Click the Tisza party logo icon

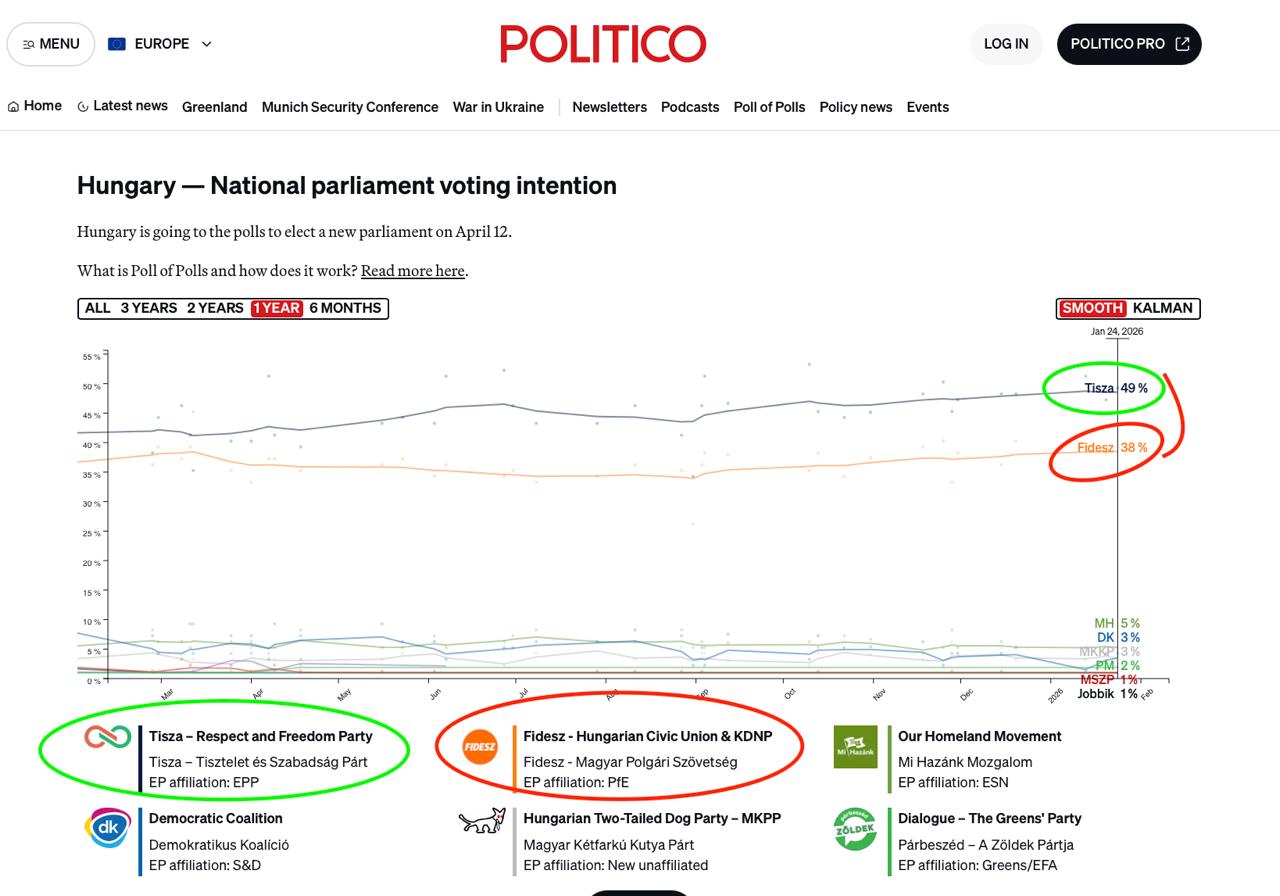pyautogui.click(x=107, y=738)
